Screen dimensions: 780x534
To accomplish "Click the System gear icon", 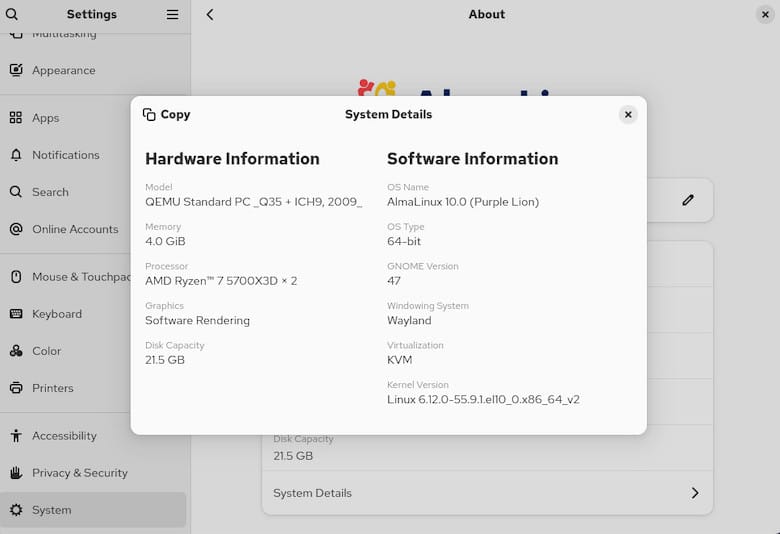I will pos(16,510).
